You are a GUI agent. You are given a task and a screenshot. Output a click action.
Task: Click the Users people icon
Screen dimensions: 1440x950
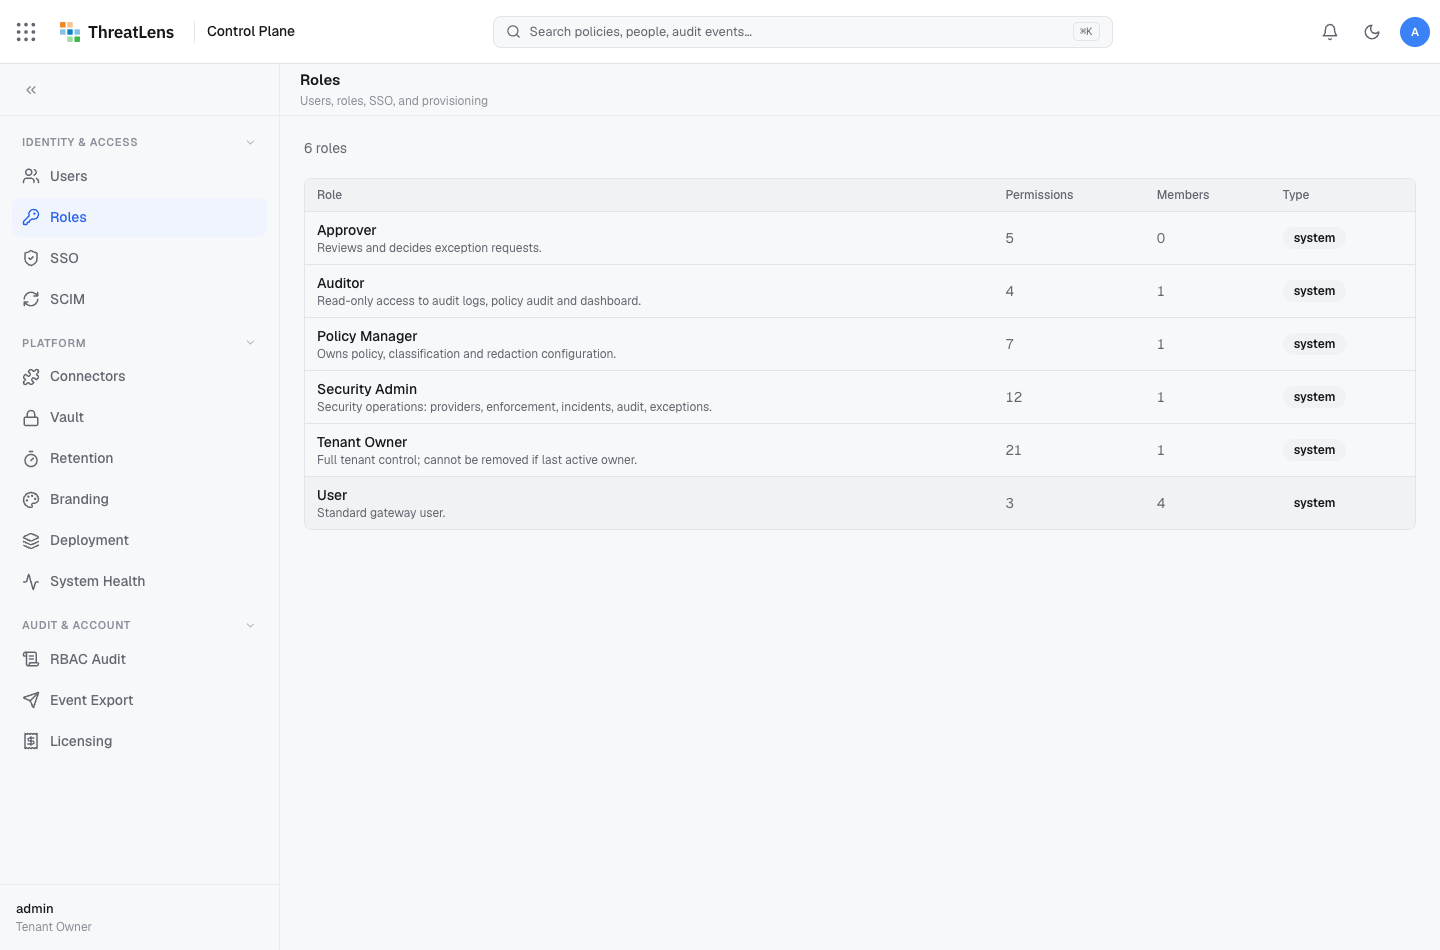[31, 176]
